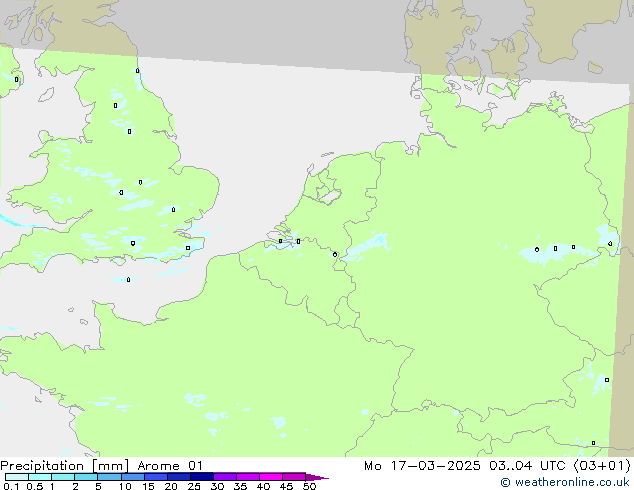
Task: Click the precipitation marker over Northern Ireland
Action: pos(16,79)
